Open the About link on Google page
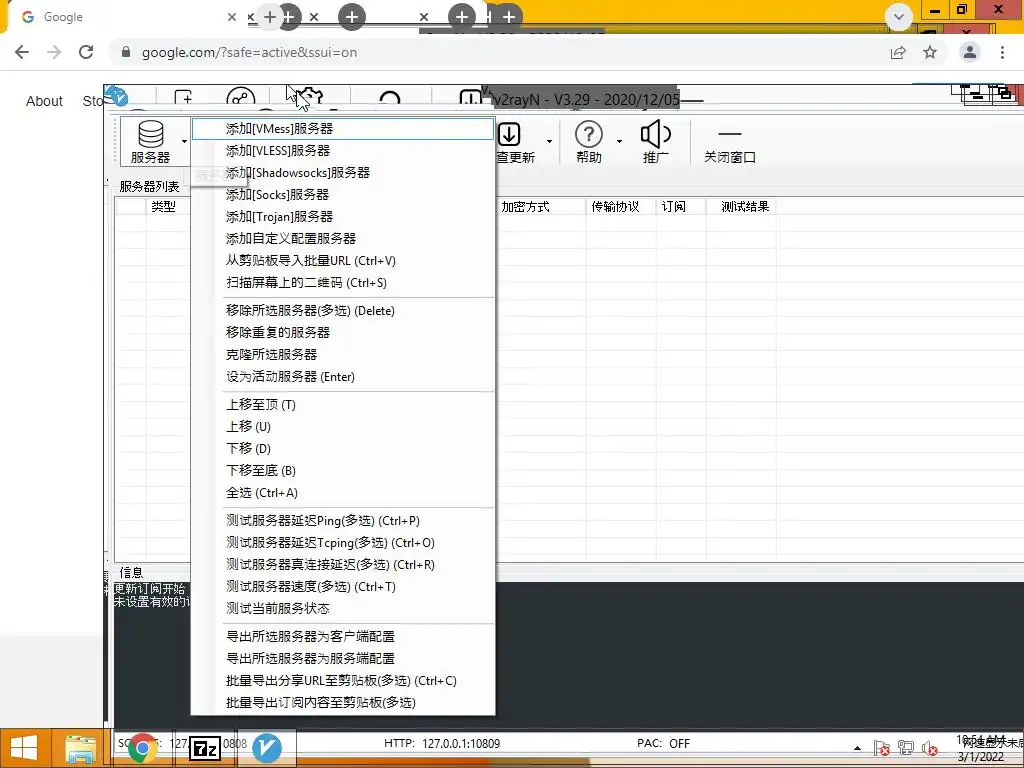This screenshot has width=1024, height=768. point(44,101)
